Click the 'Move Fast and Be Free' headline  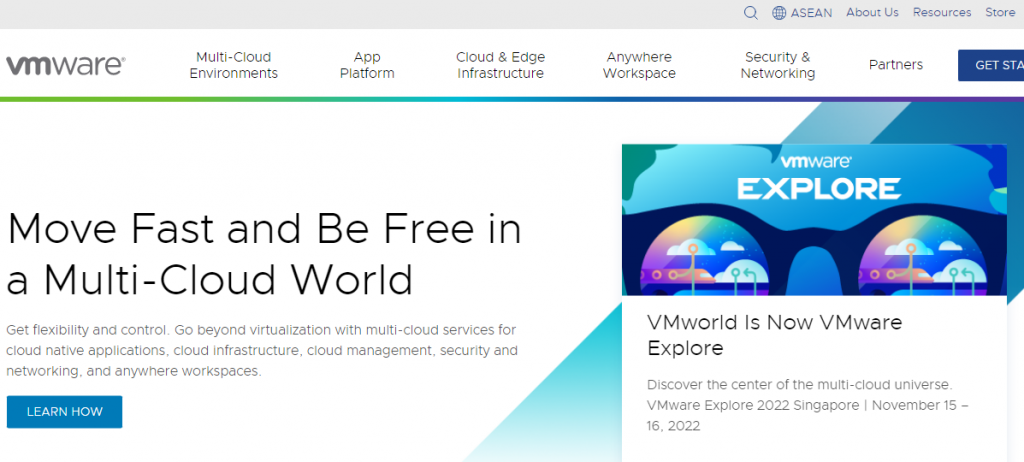[x=264, y=254]
